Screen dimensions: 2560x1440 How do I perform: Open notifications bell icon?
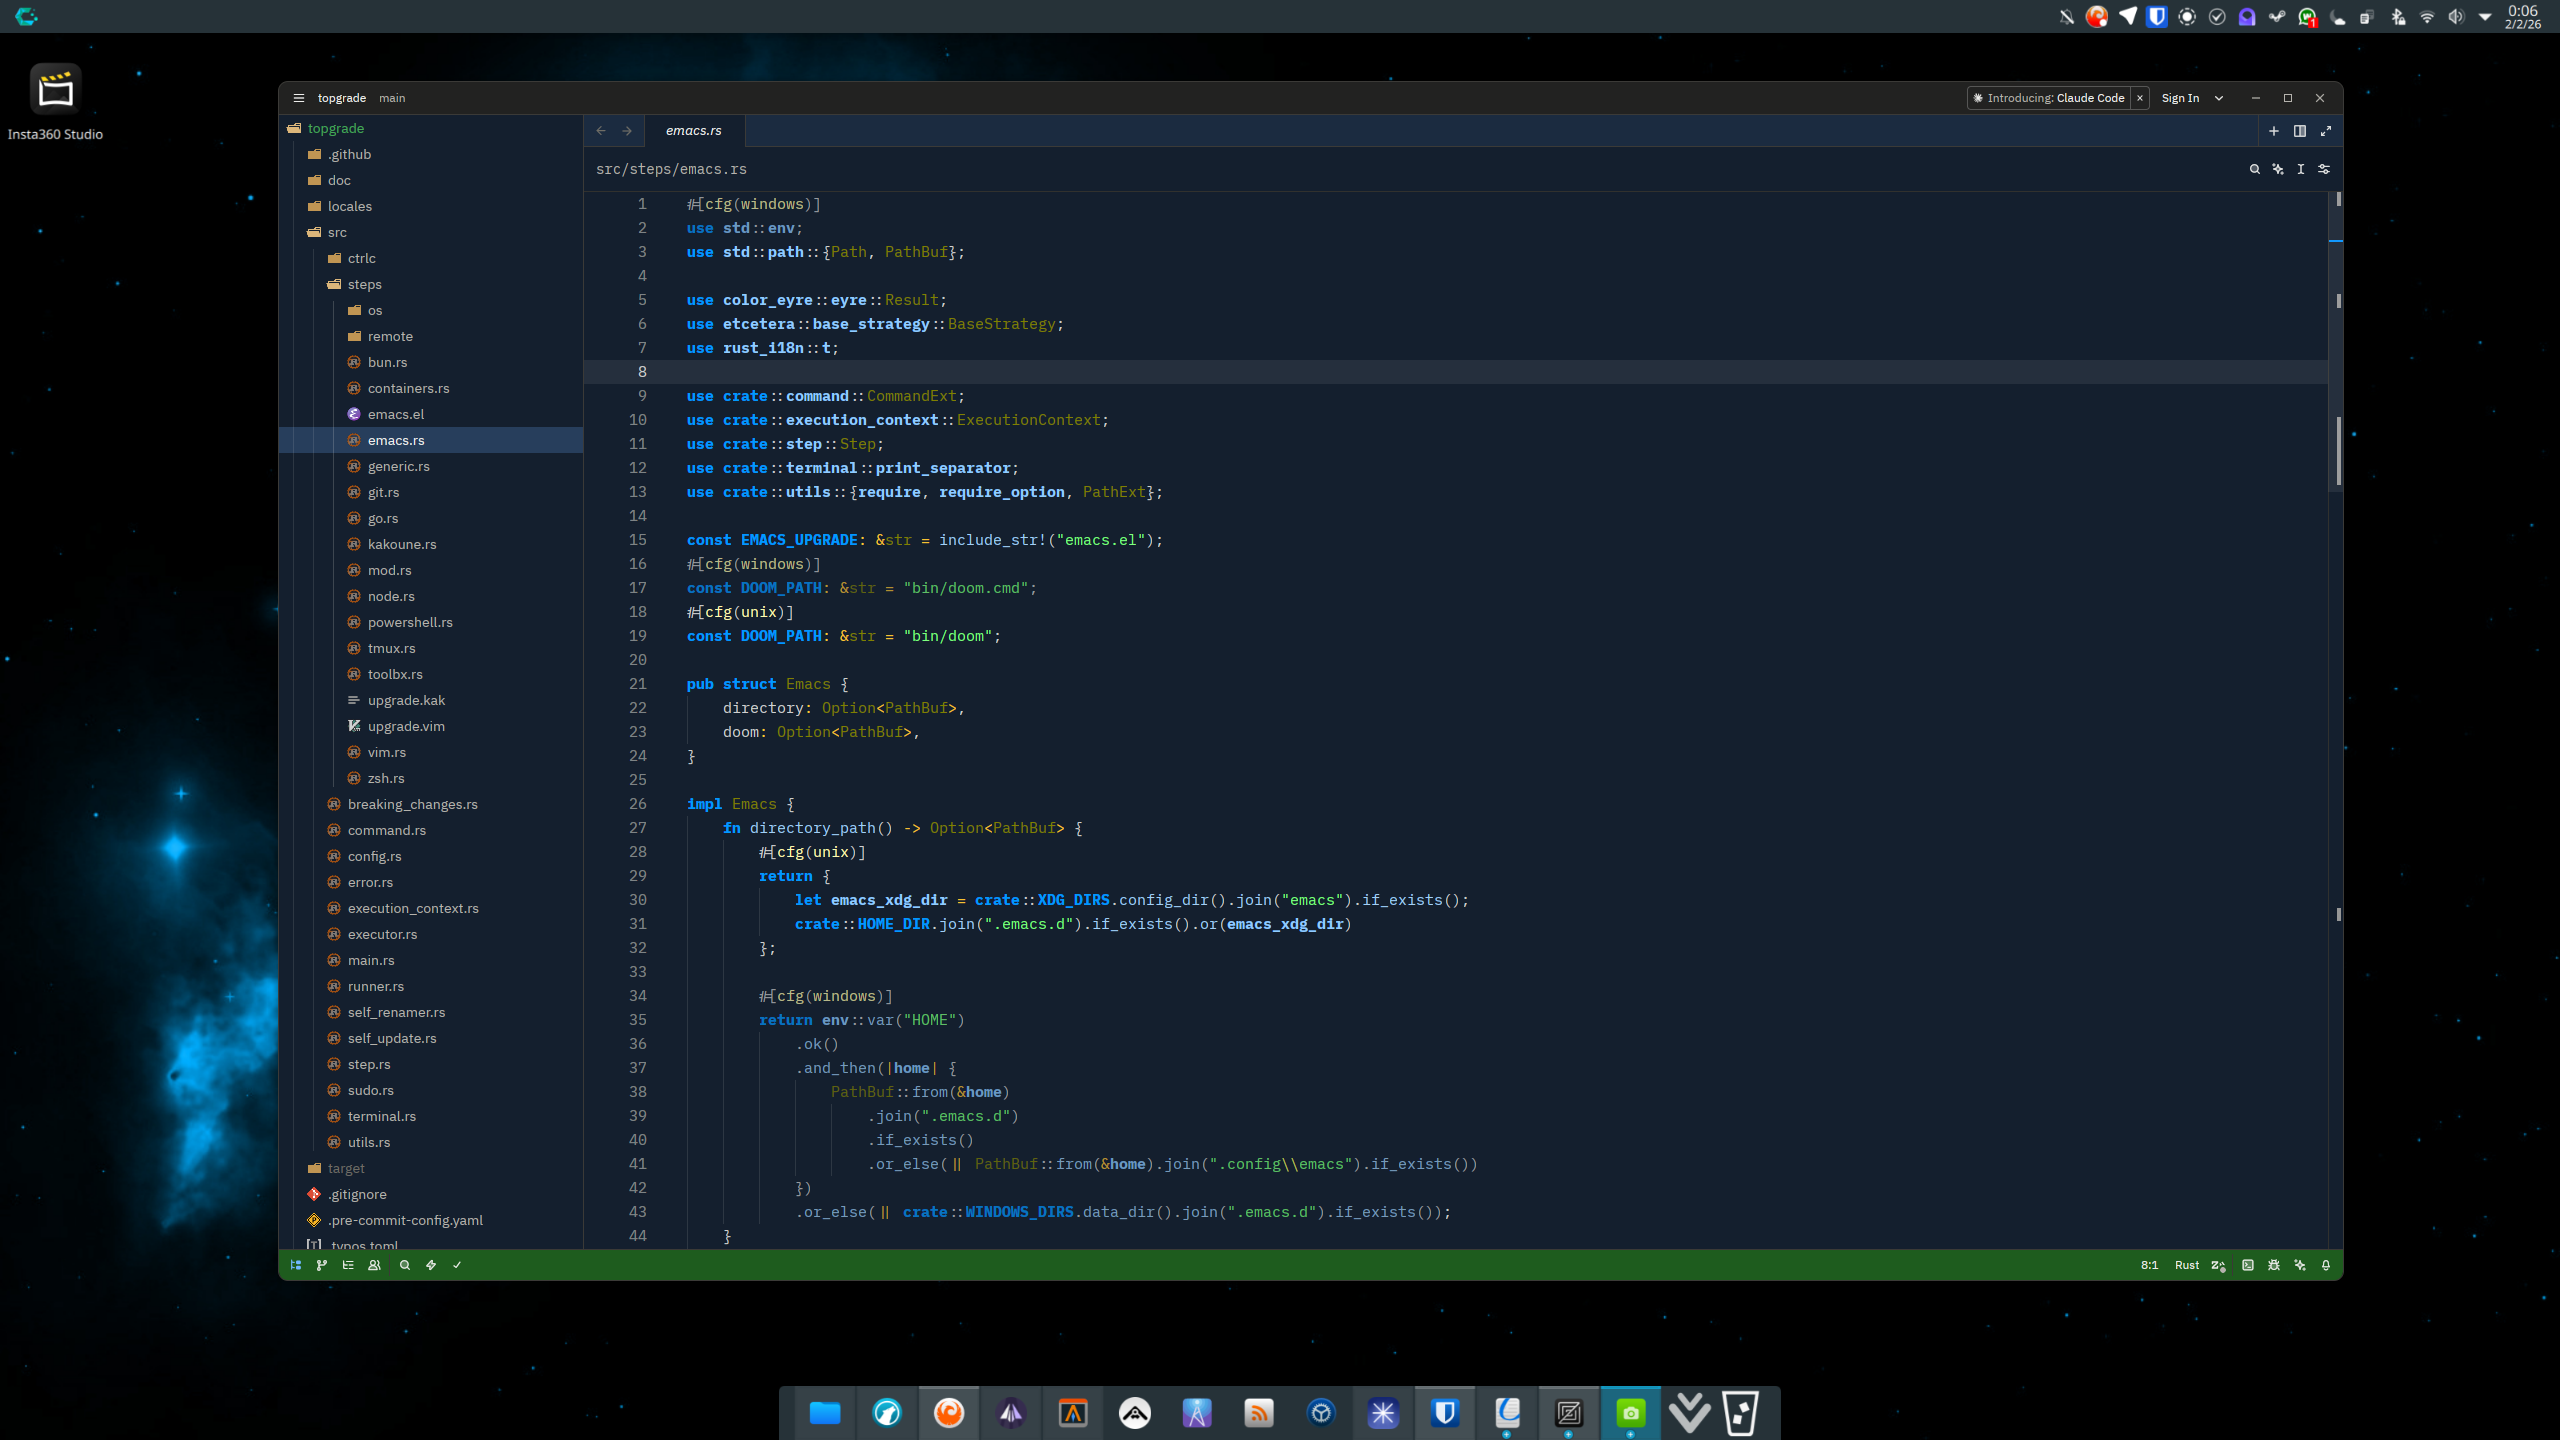click(x=2326, y=1265)
